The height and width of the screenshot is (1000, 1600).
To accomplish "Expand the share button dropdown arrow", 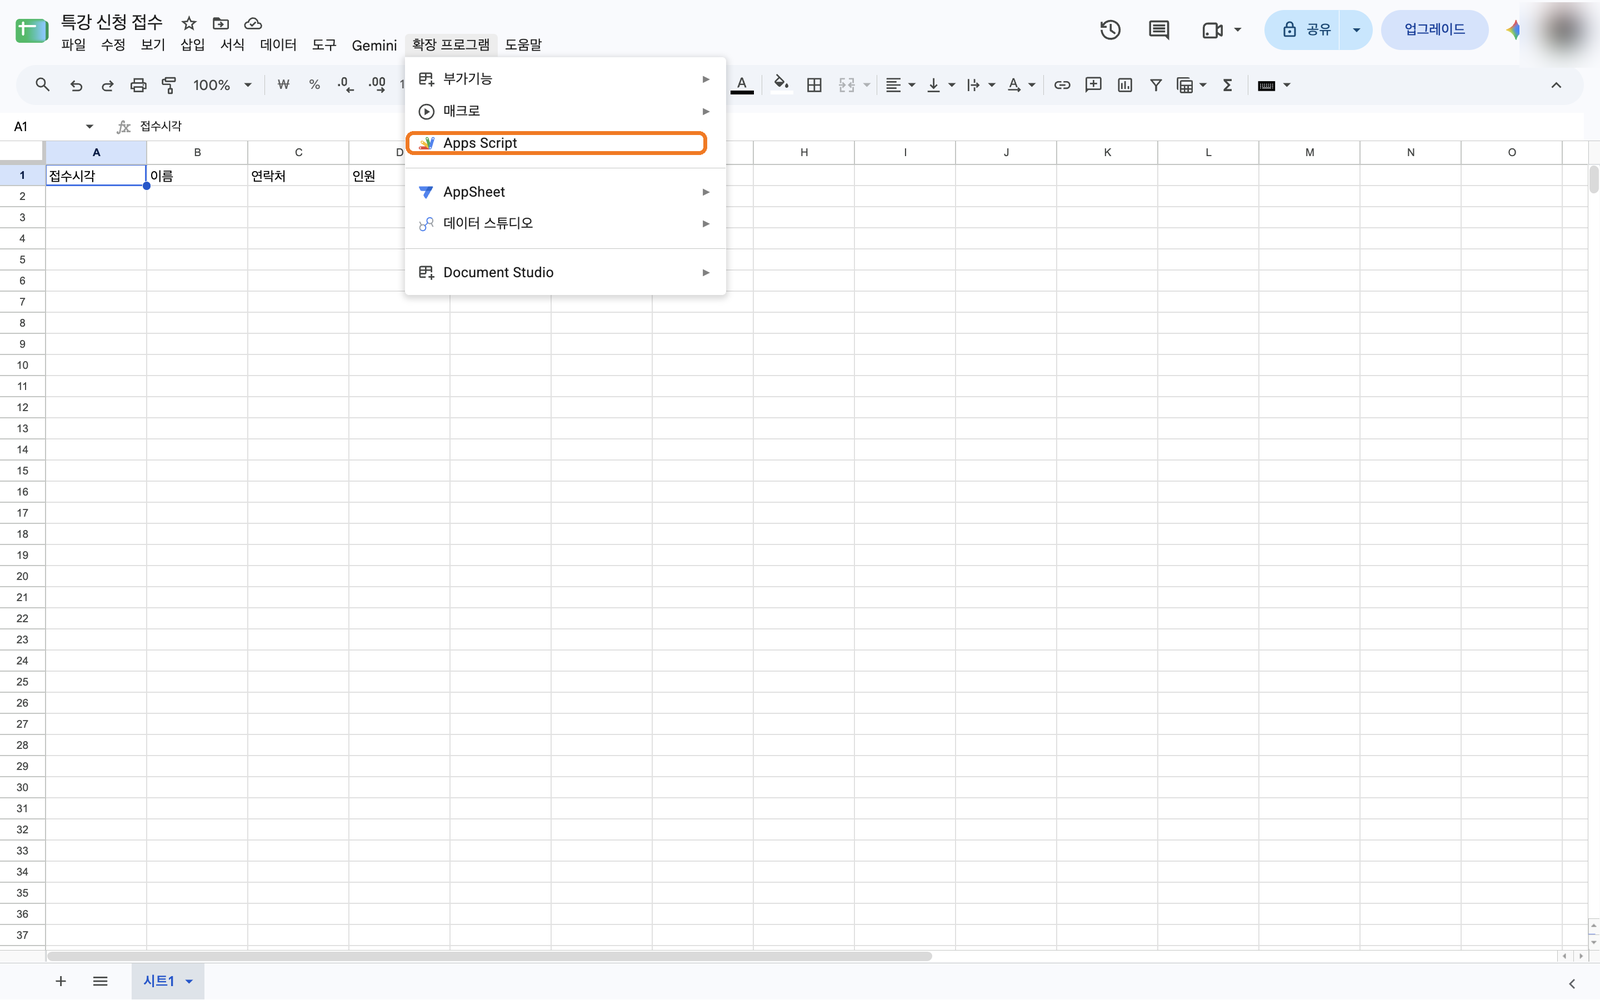I will click(x=1356, y=30).
